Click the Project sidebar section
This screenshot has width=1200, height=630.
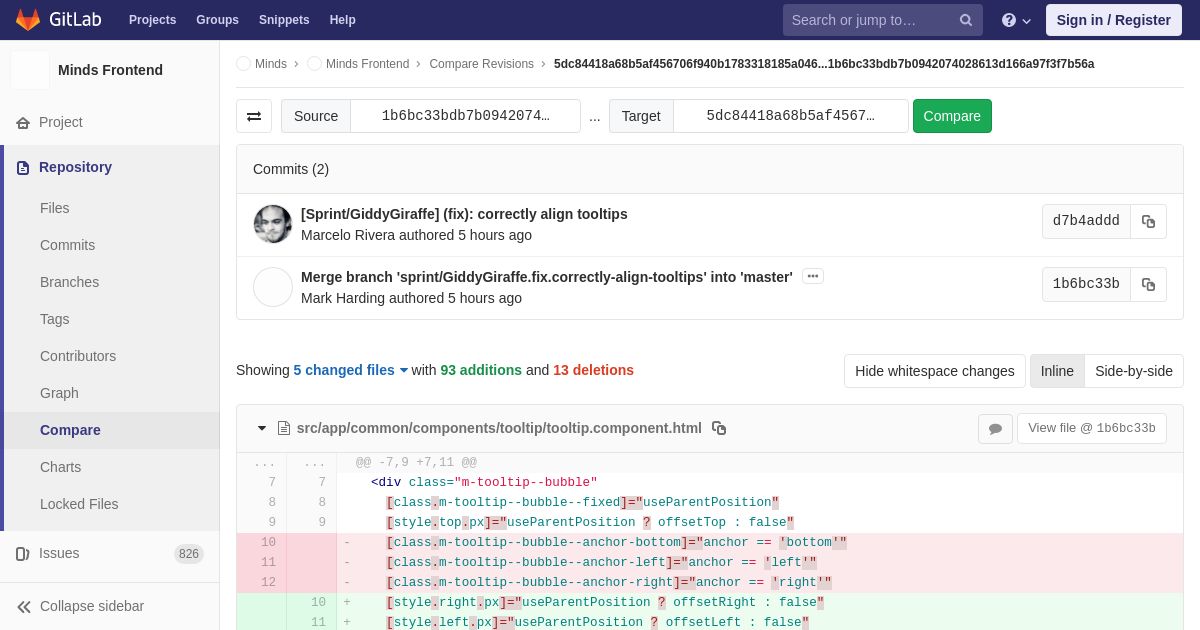(x=110, y=122)
